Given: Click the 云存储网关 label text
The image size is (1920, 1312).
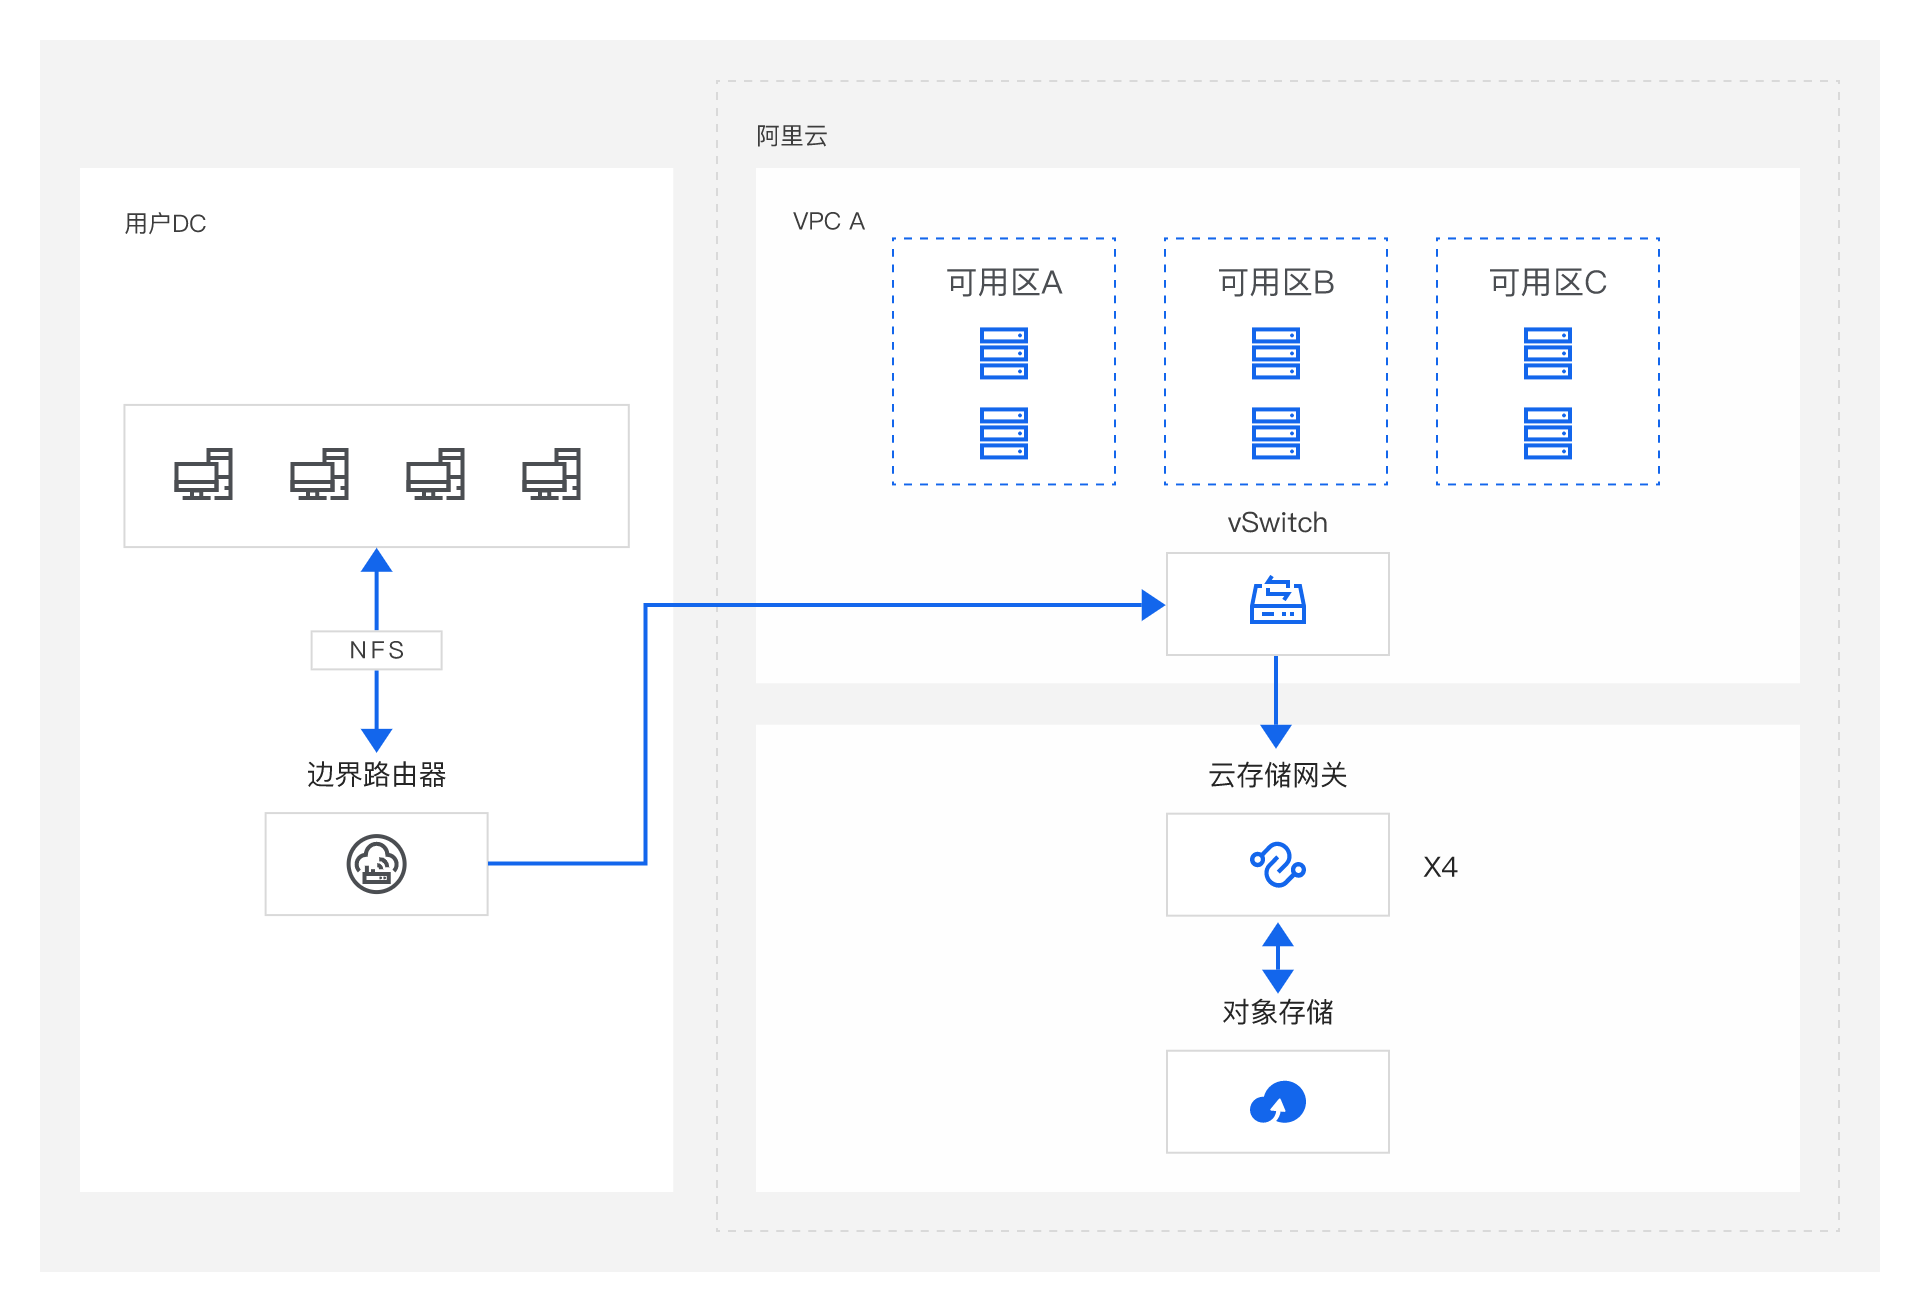Looking at the screenshot, I should click(1277, 775).
